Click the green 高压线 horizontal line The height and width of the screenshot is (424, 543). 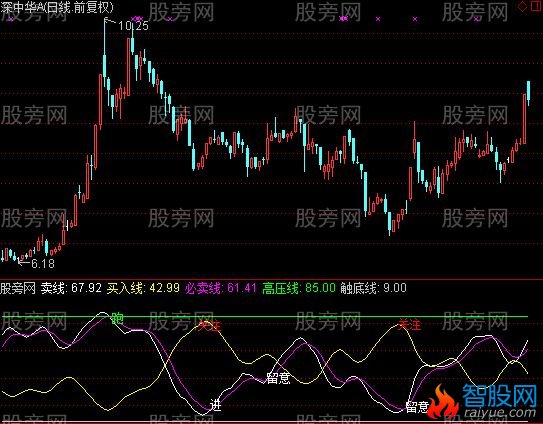(x=265, y=316)
